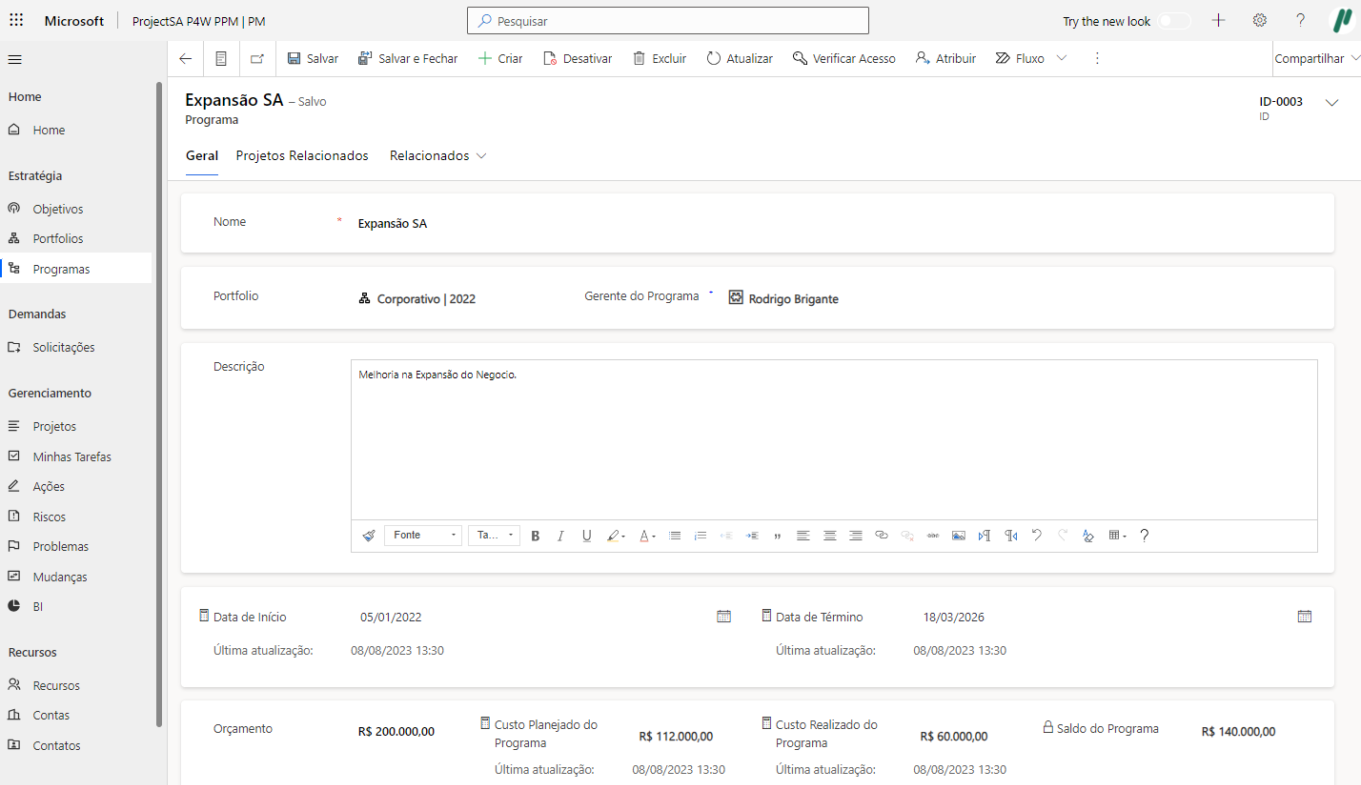The width and height of the screenshot is (1361, 785).
Task: Toggle the Try the new look switch
Action: tap(1175, 21)
